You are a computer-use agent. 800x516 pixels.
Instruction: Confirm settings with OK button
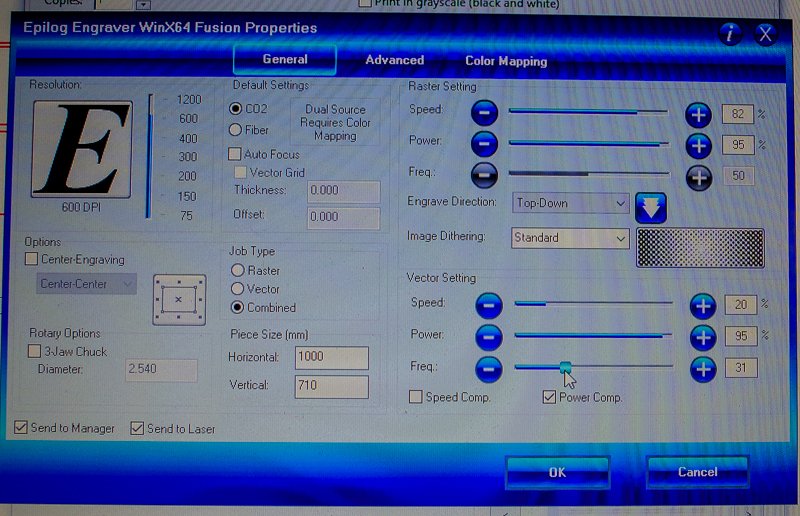coord(557,473)
